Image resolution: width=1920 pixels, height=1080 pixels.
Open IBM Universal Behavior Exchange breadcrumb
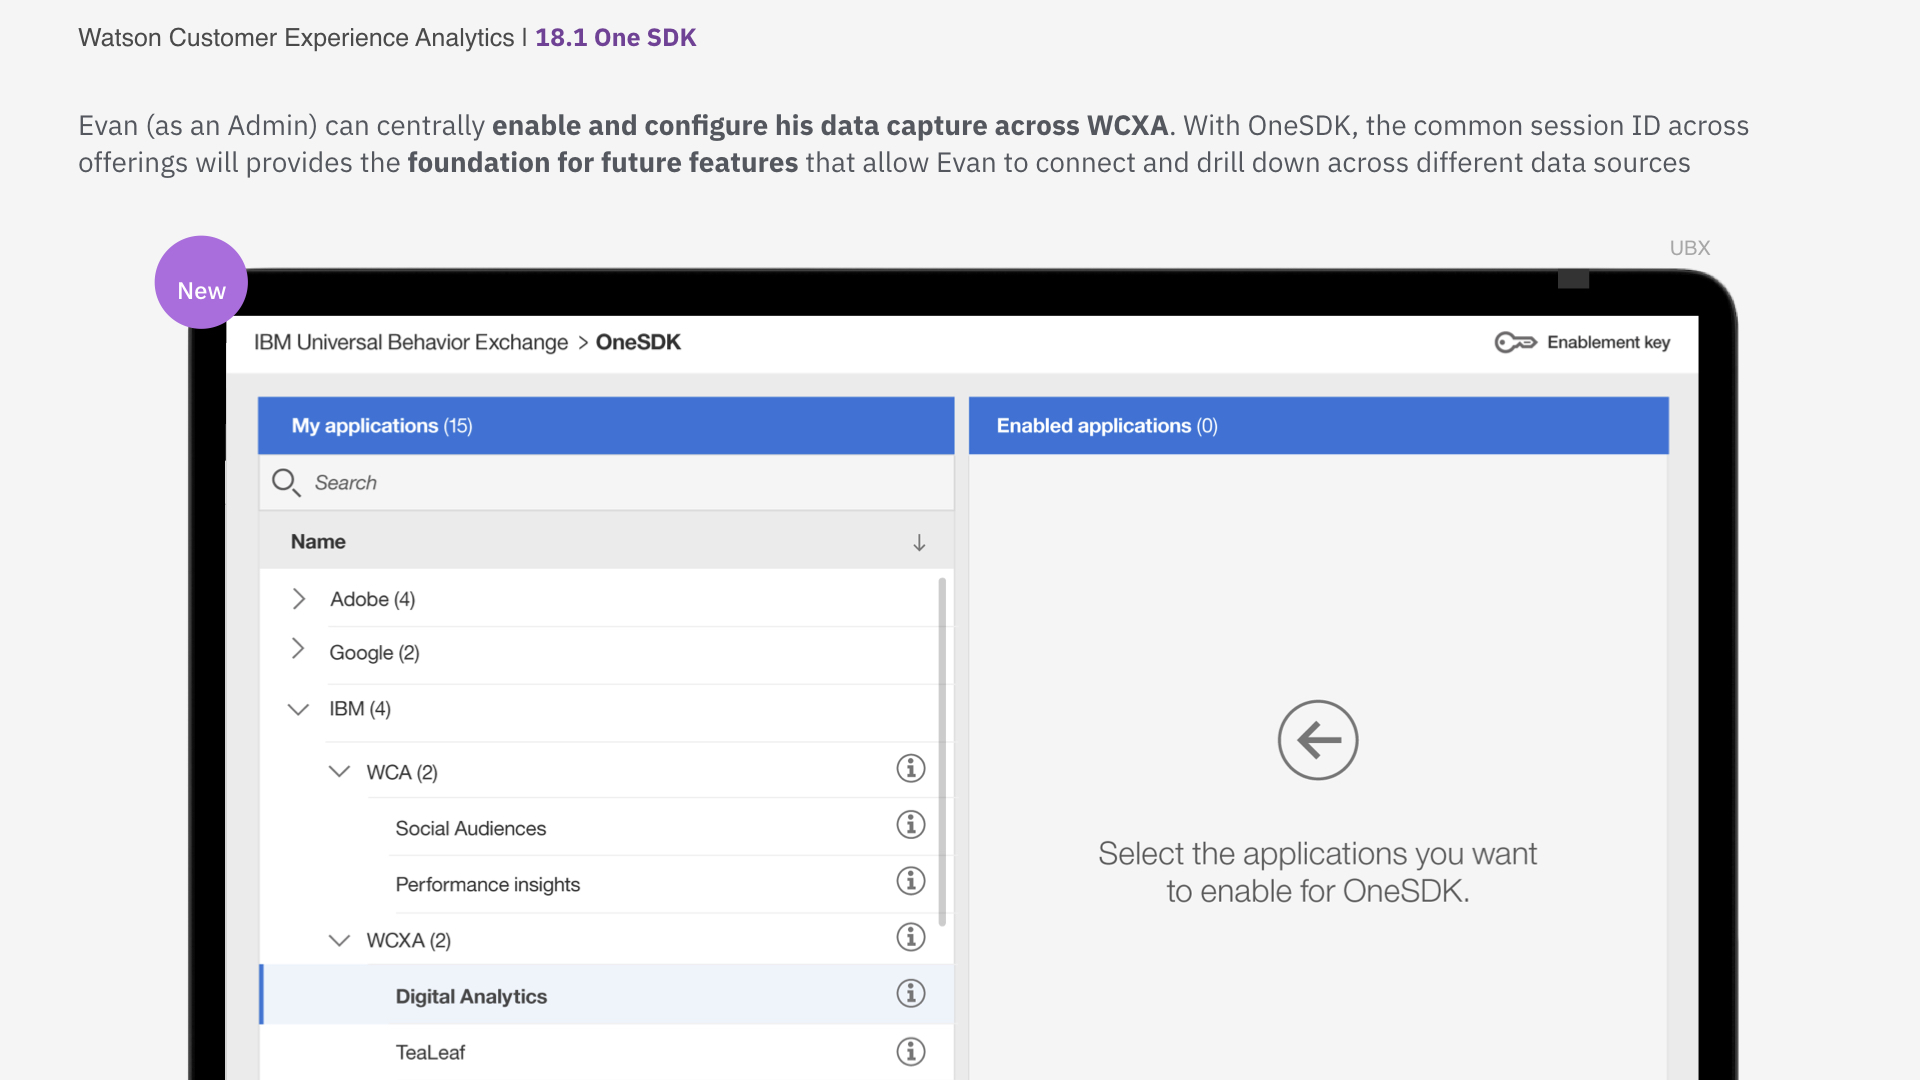[x=410, y=343]
